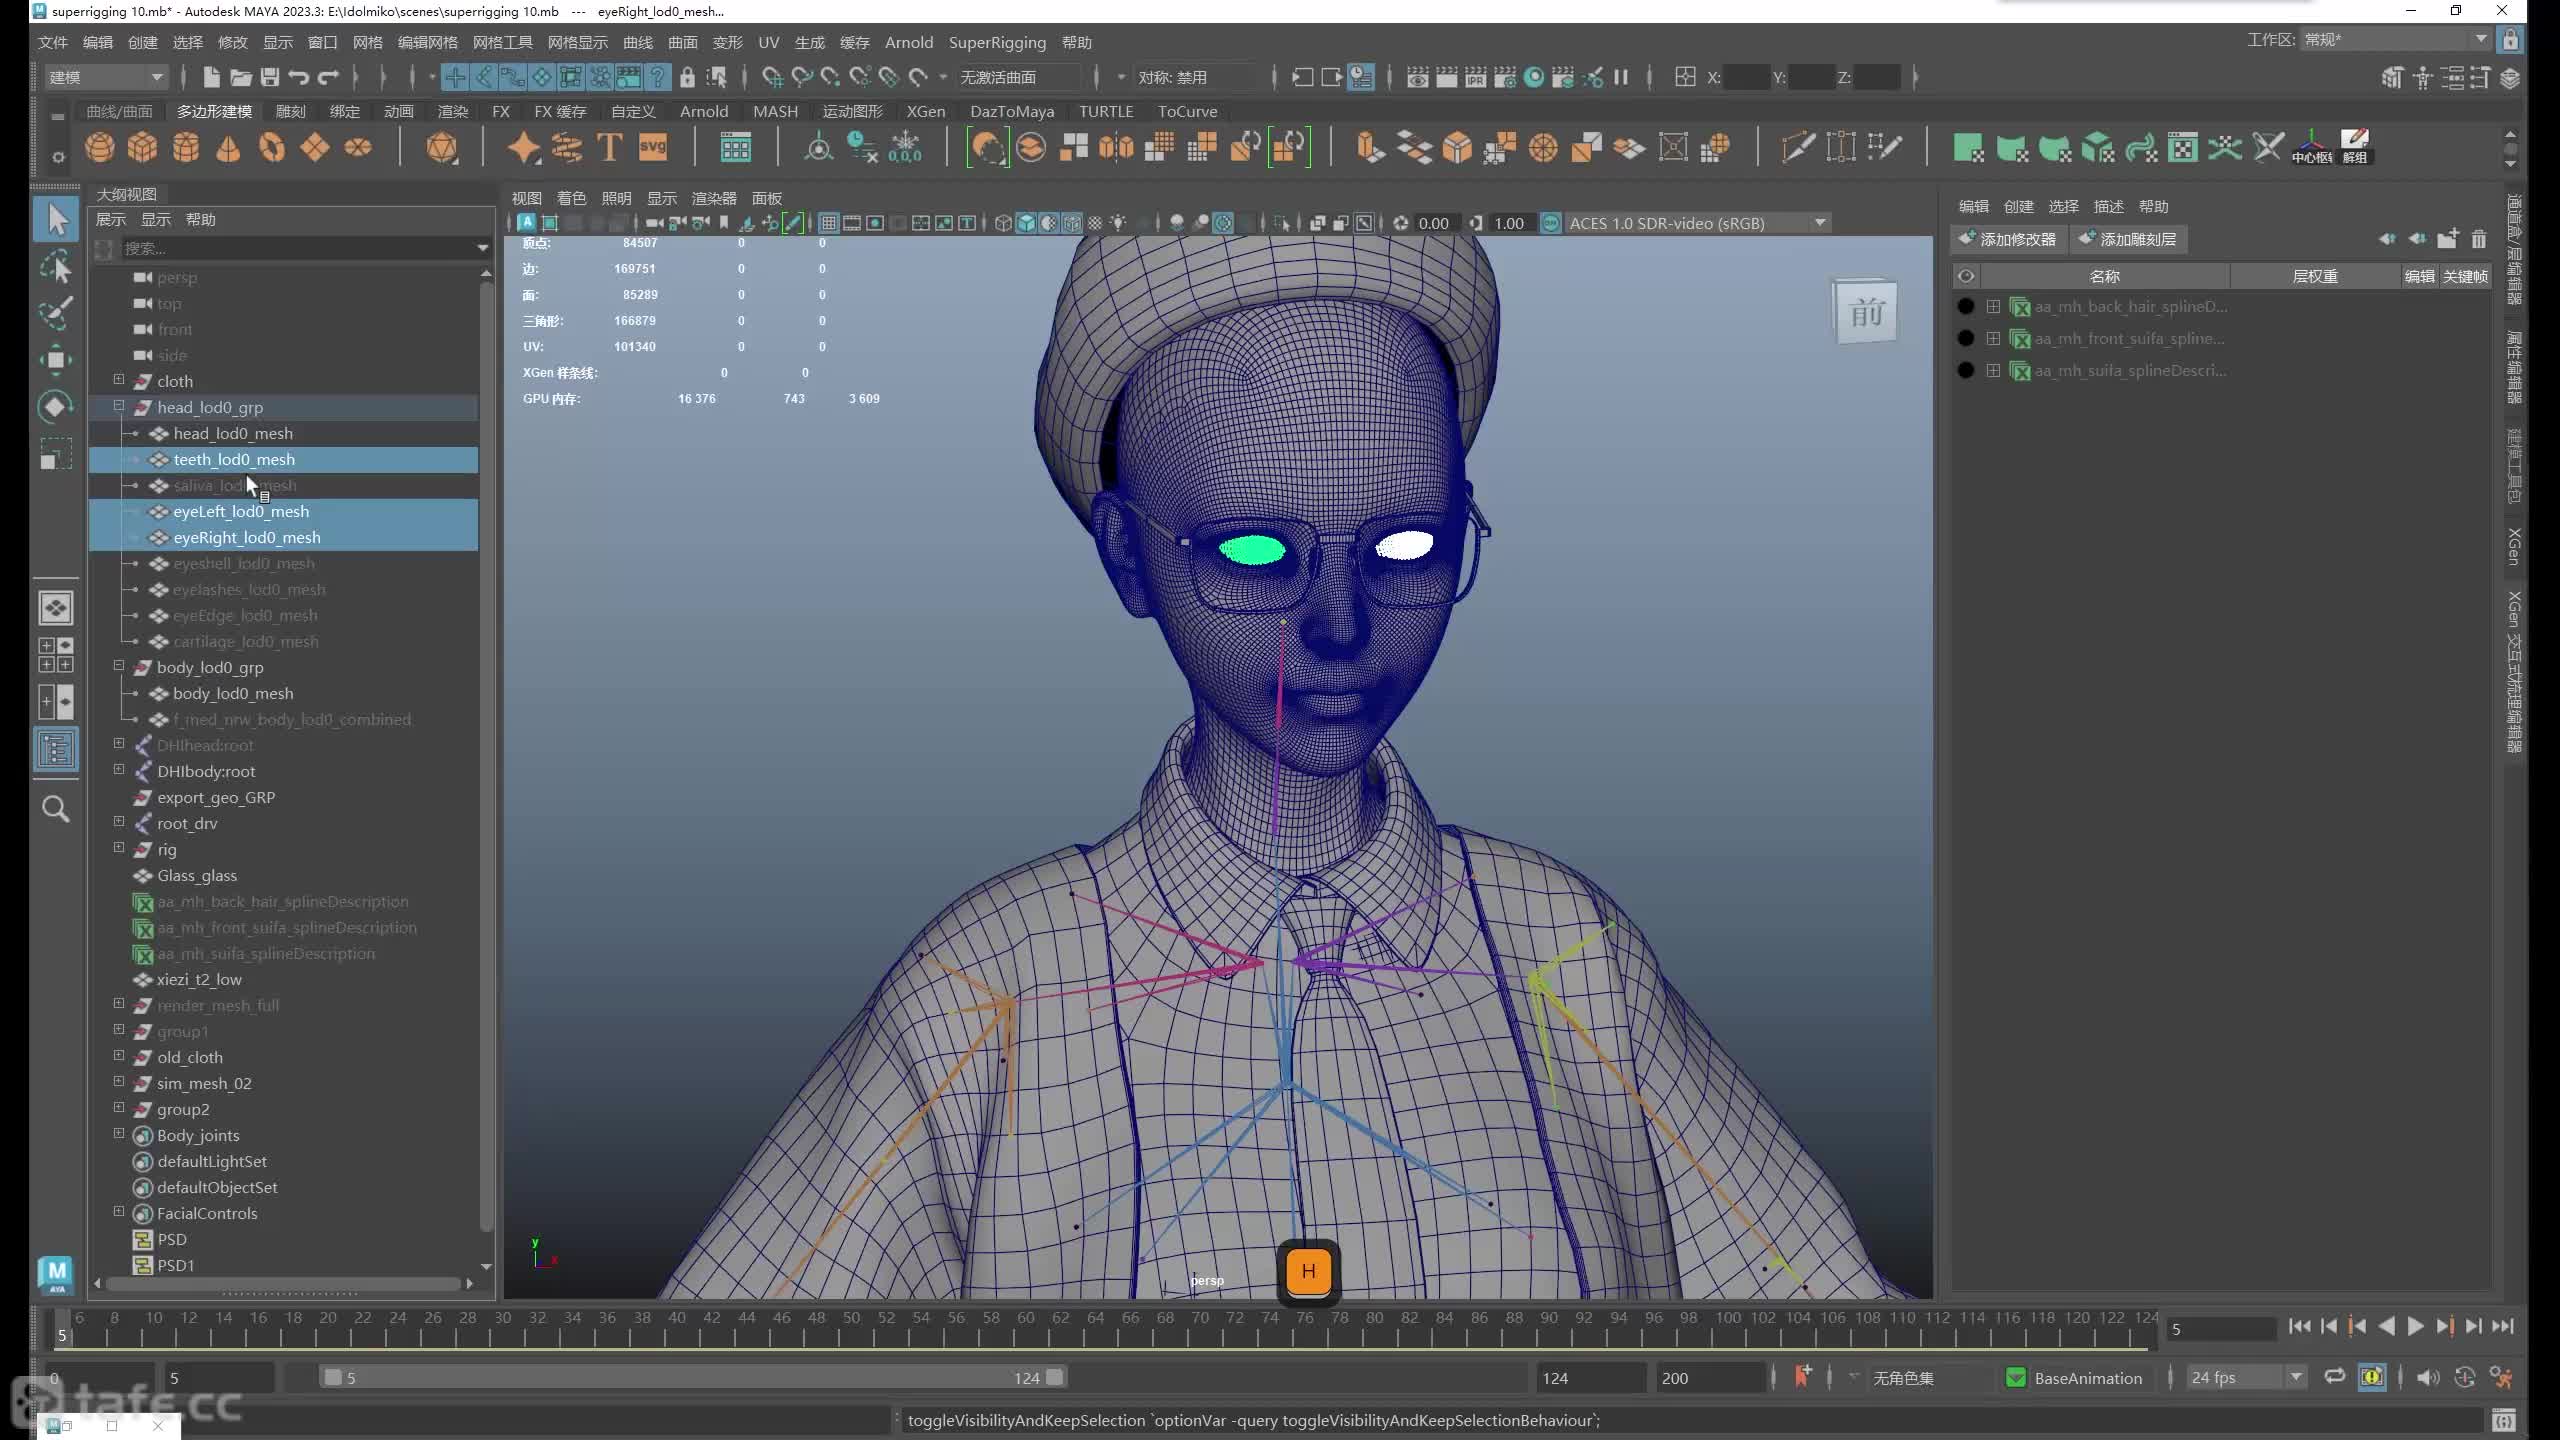Select the polygon sphere shelf icon
The height and width of the screenshot is (1440, 2560).
(99, 148)
